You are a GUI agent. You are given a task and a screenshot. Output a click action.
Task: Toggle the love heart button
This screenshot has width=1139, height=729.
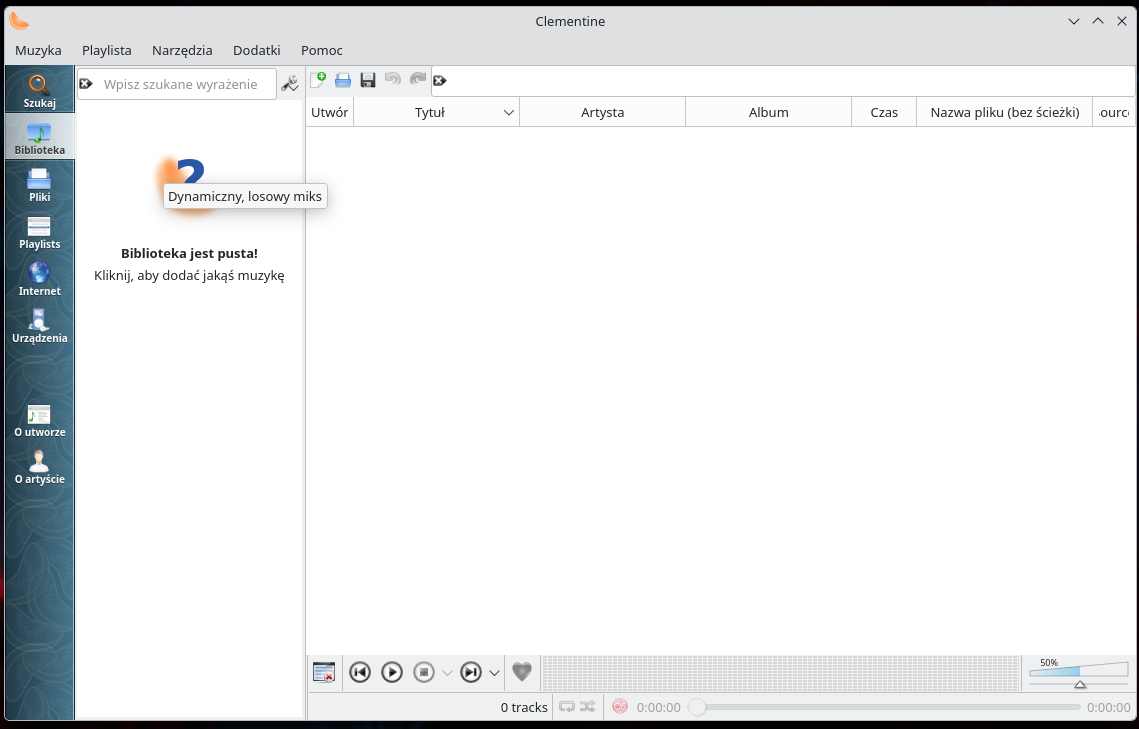click(522, 672)
